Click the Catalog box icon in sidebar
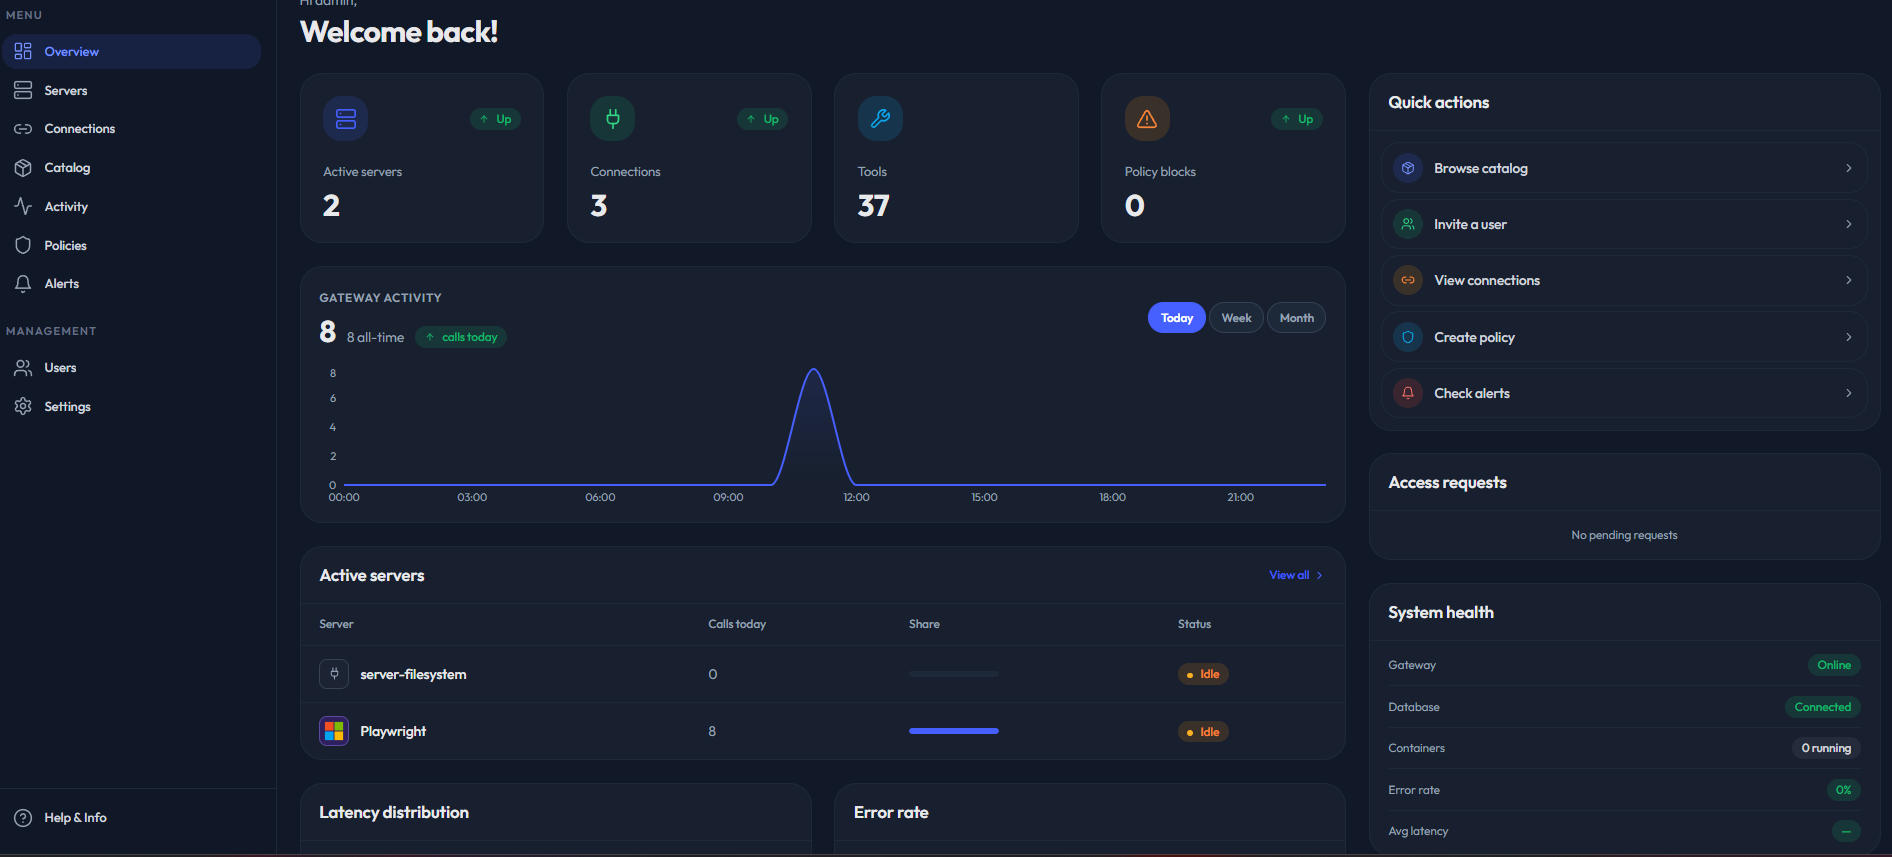 coord(23,168)
